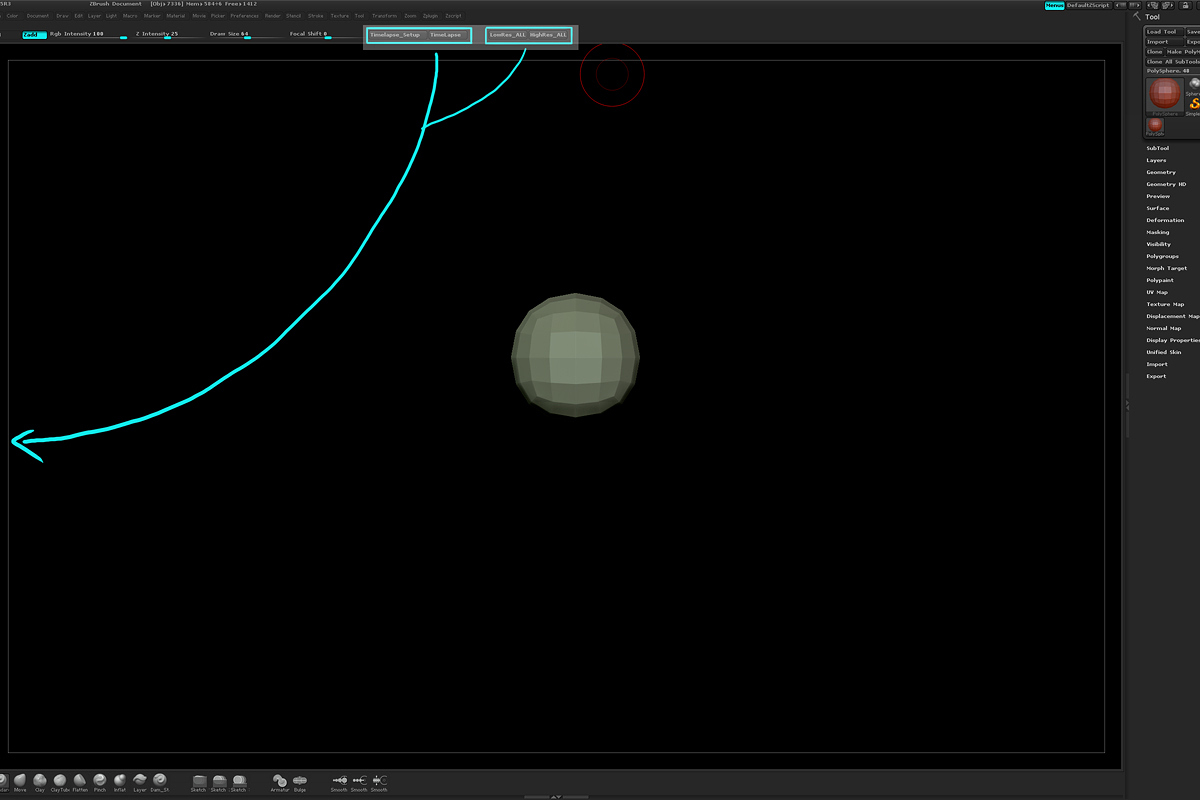Select the Pinch brush
Image resolution: width=1200 pixels, height=800 pixels.
100,781
